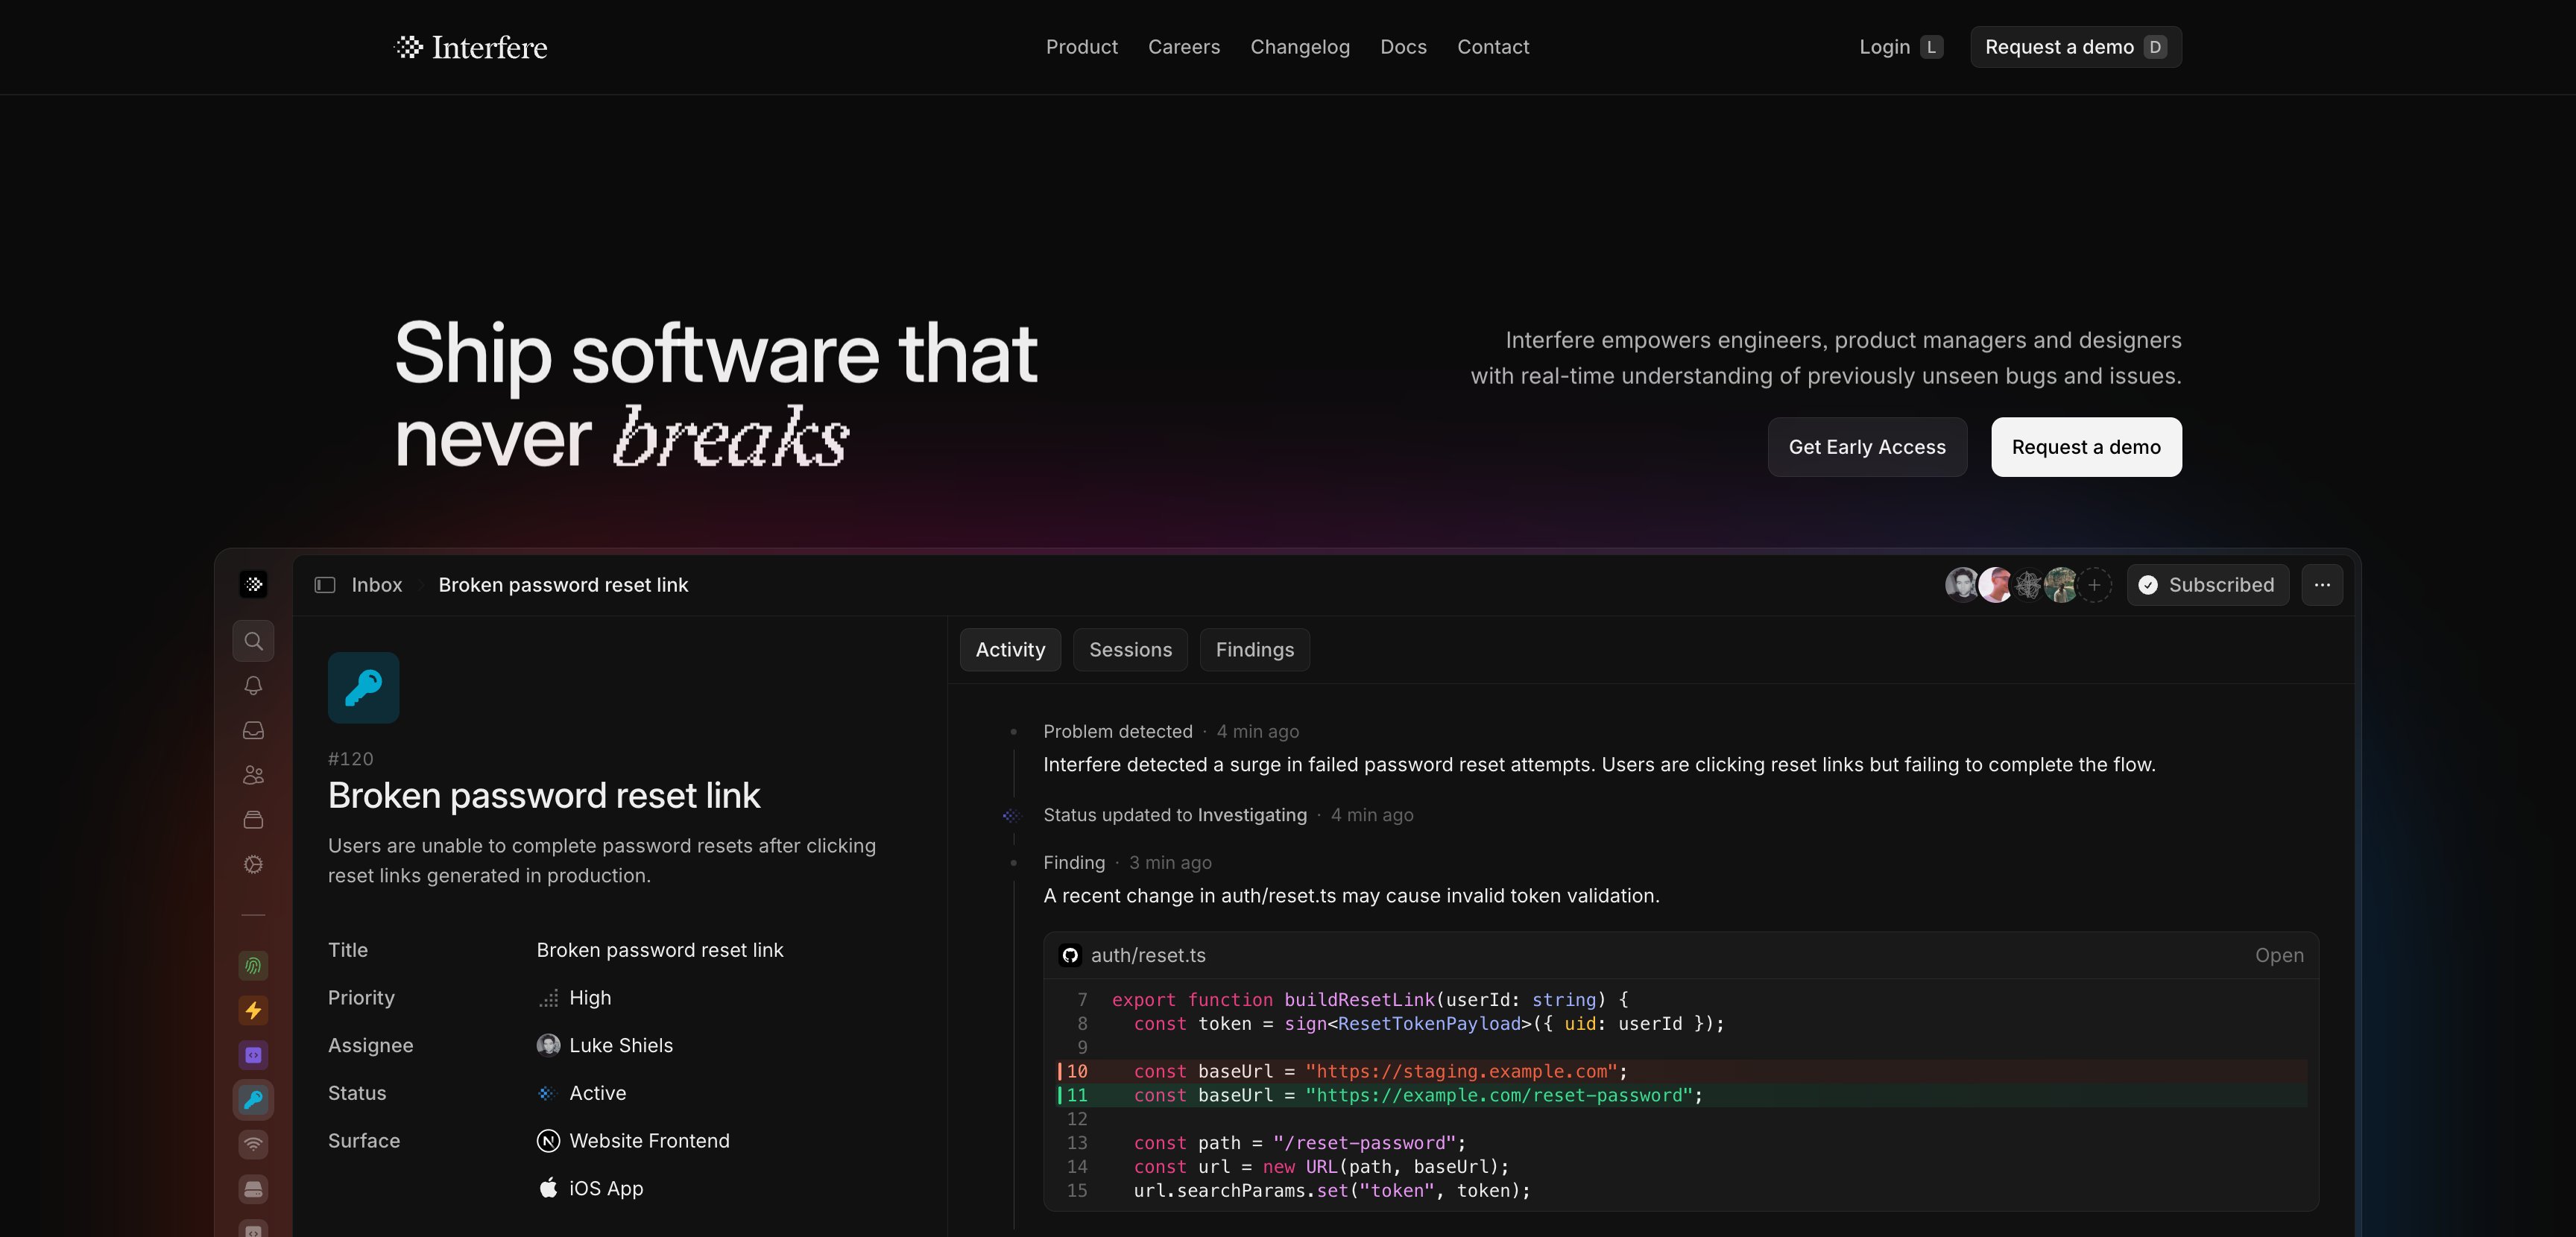Select the hard drive issue icon
This screenshot has width=2576, height=1237.
tap(254, 1189)
